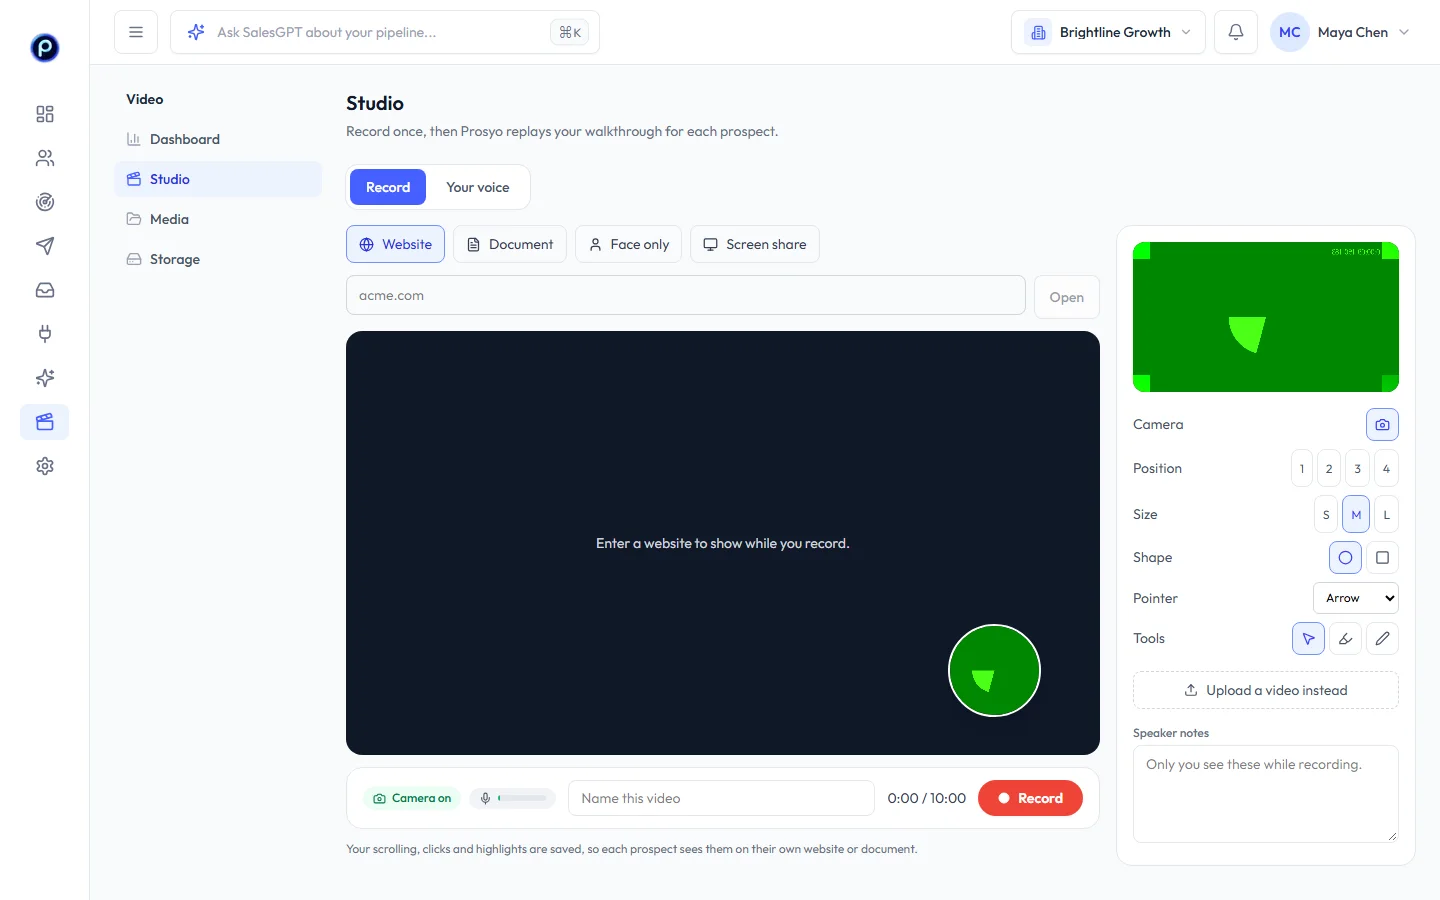Set camera position to 1
This screenshot has height=900, width=1440.
click(x=1302, y=468)
